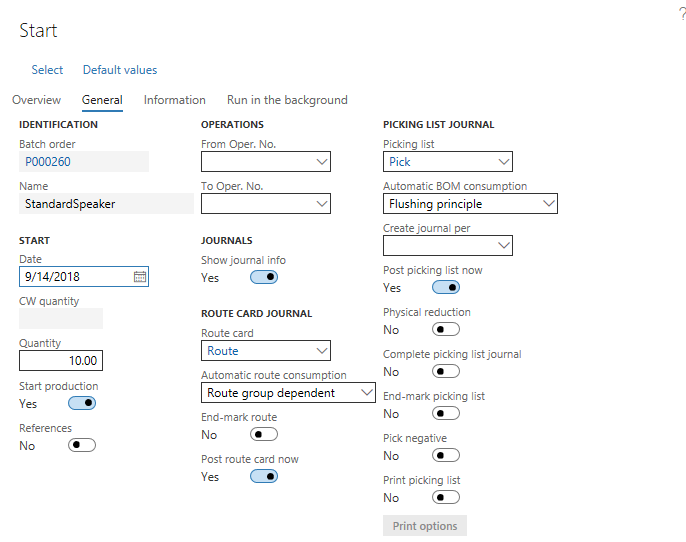Screen dimensions: 686x542
Task: Turn off Show journal info
Action: pyautogui.click(x=264, y=277)
